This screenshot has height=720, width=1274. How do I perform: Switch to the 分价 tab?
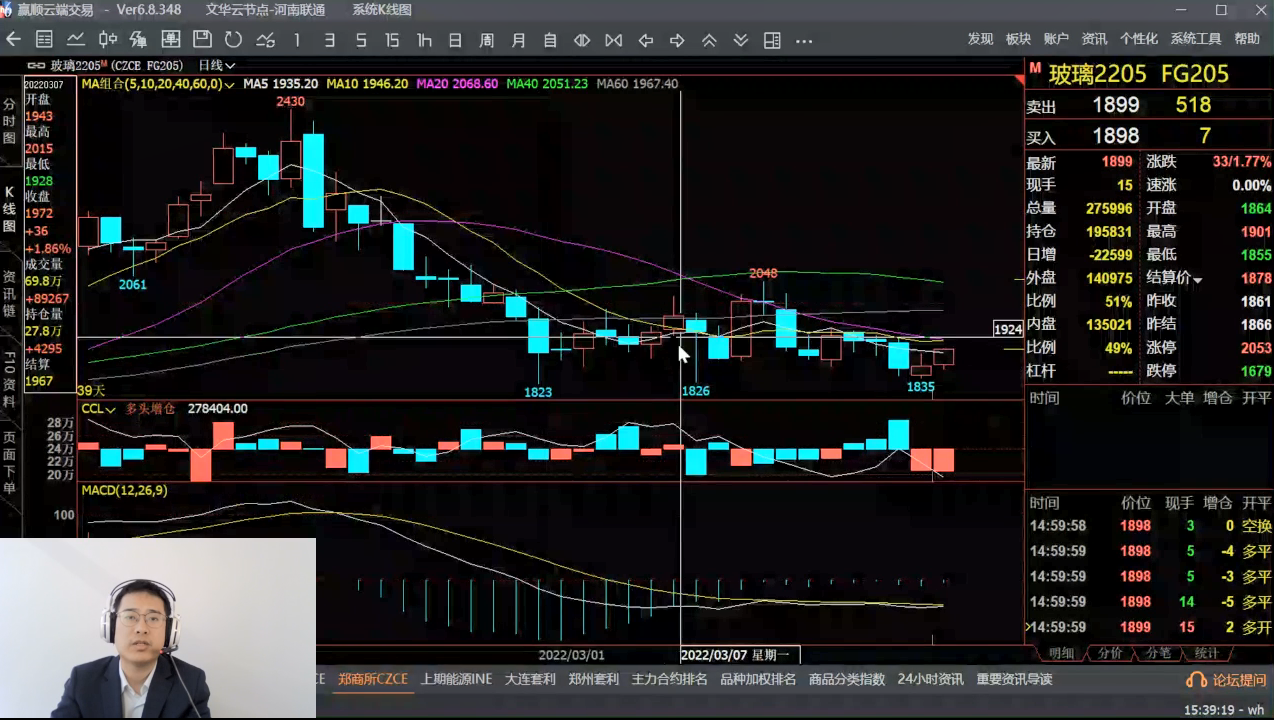(1110, 653)
